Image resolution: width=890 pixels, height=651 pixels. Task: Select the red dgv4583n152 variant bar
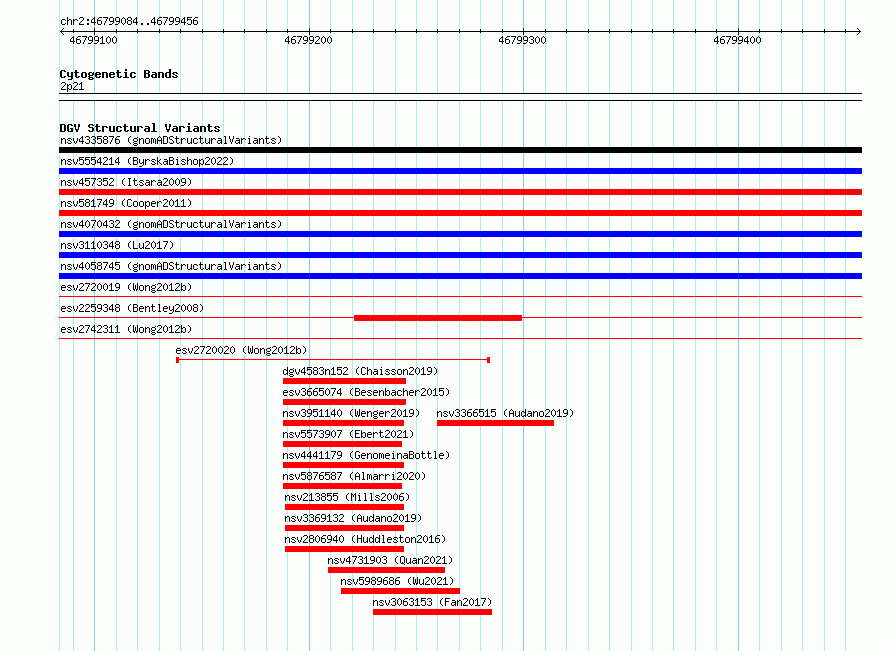(x=345, y=381)
